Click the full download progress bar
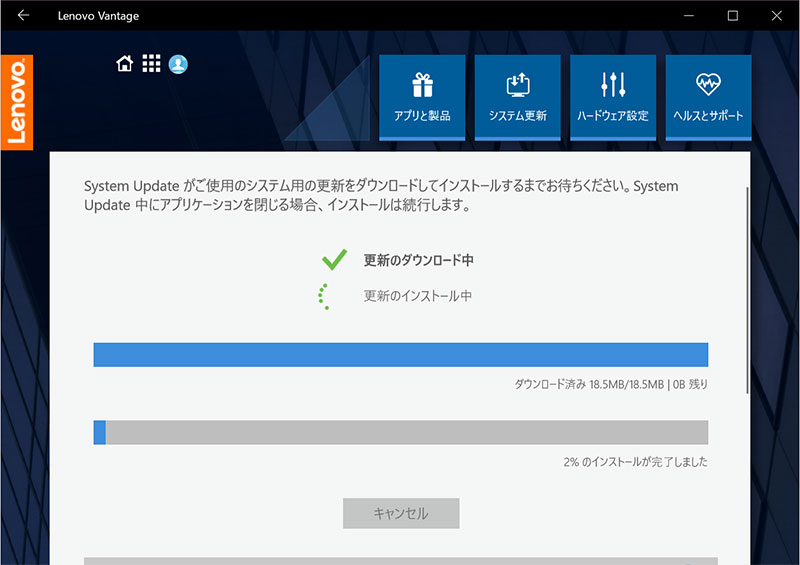The height and width of the screenshot is (565, 800). click(x=400, y=354)
